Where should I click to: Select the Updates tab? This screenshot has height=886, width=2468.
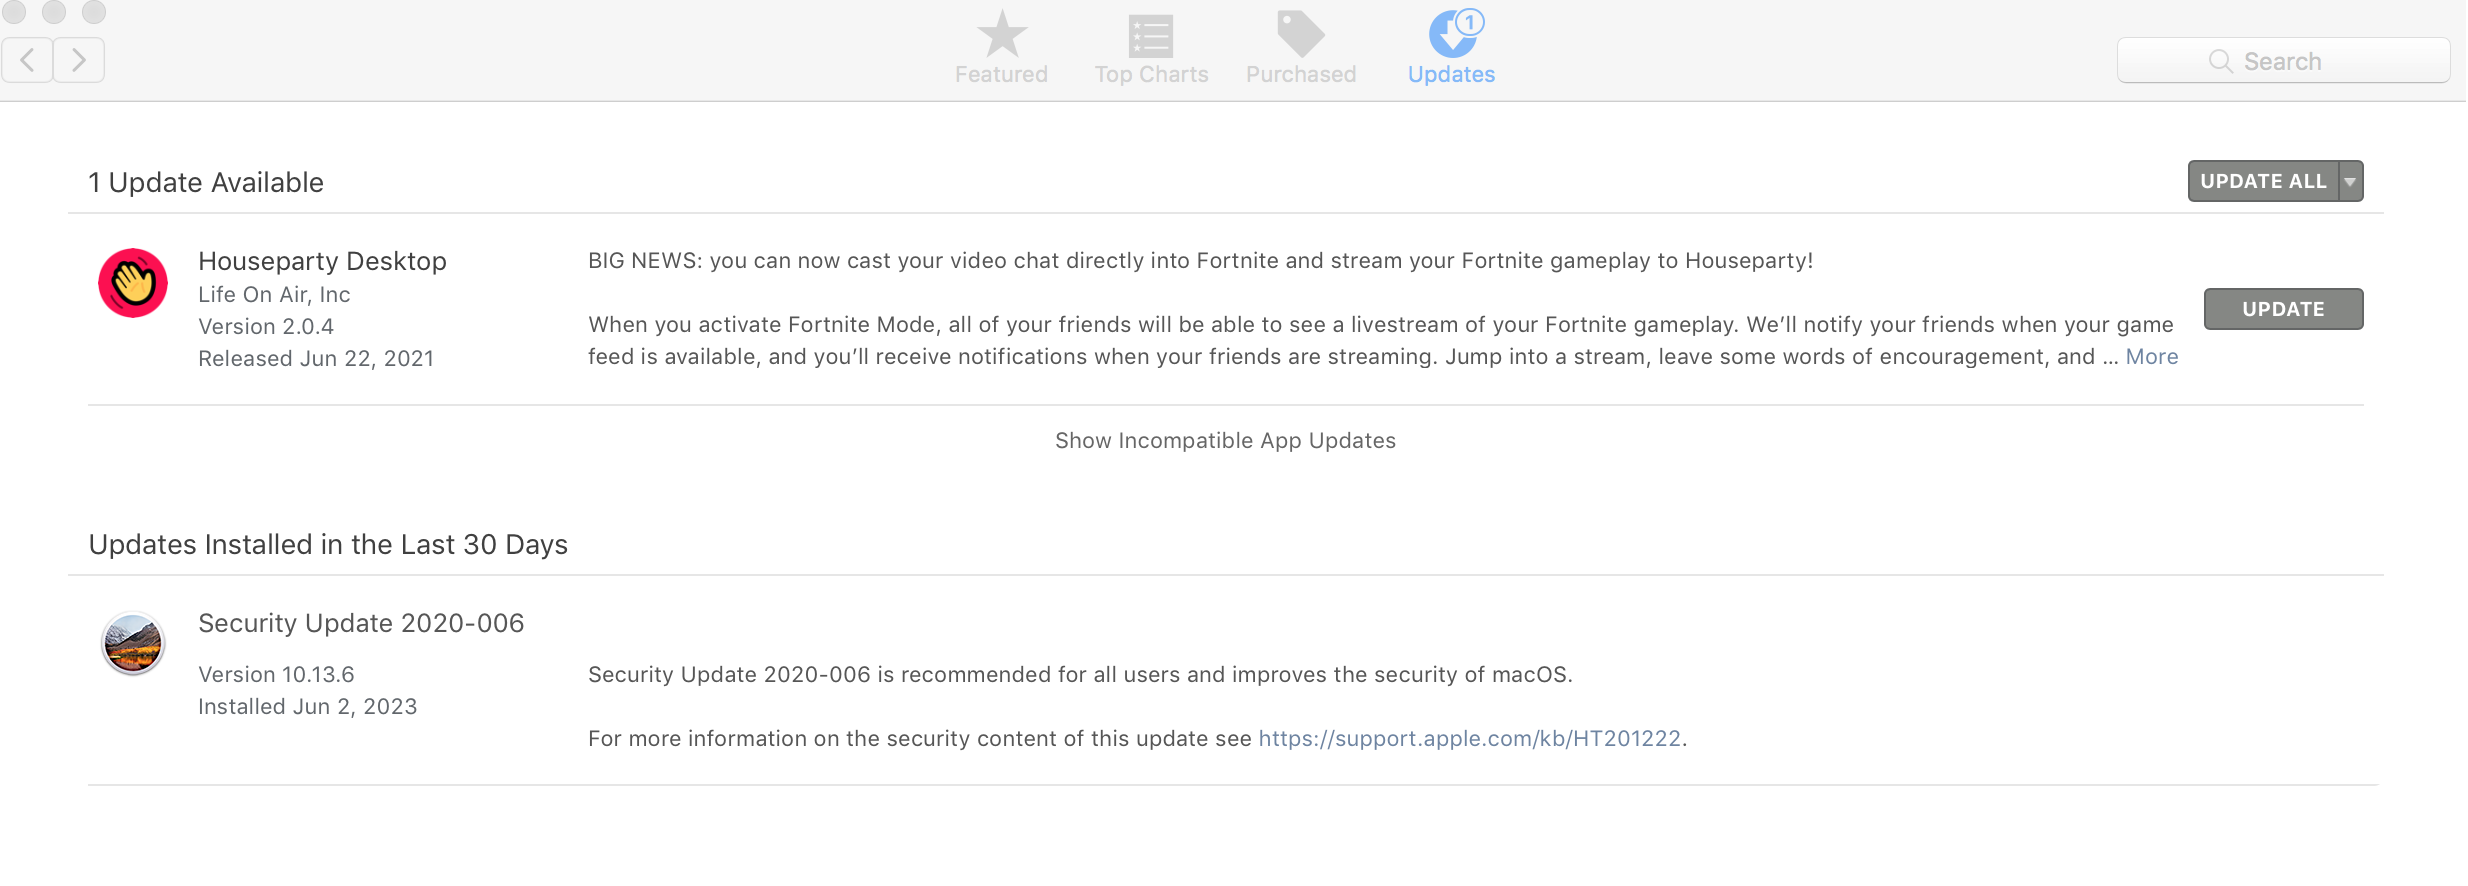[1451, 47]
